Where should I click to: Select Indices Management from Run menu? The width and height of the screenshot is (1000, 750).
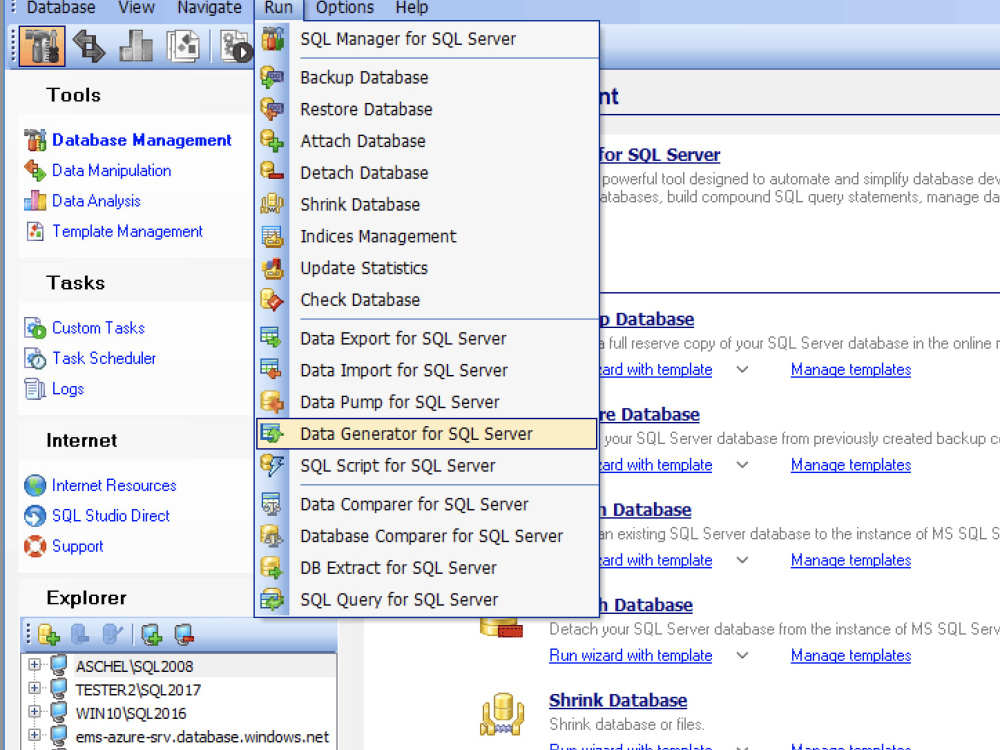[427, 237]
